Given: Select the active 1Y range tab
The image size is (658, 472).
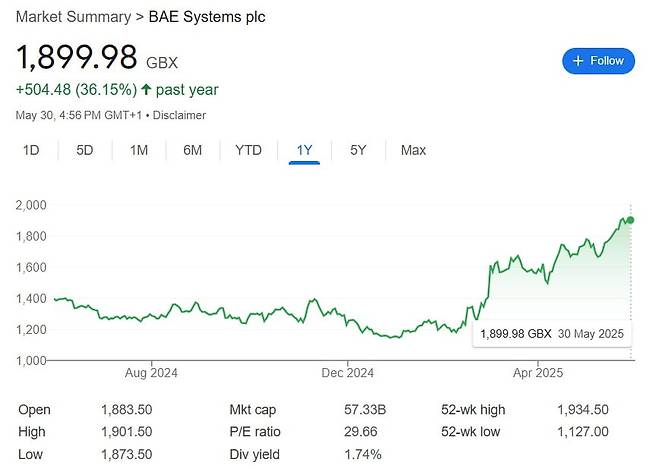Looking at the screenshot, I should [304, 150].
